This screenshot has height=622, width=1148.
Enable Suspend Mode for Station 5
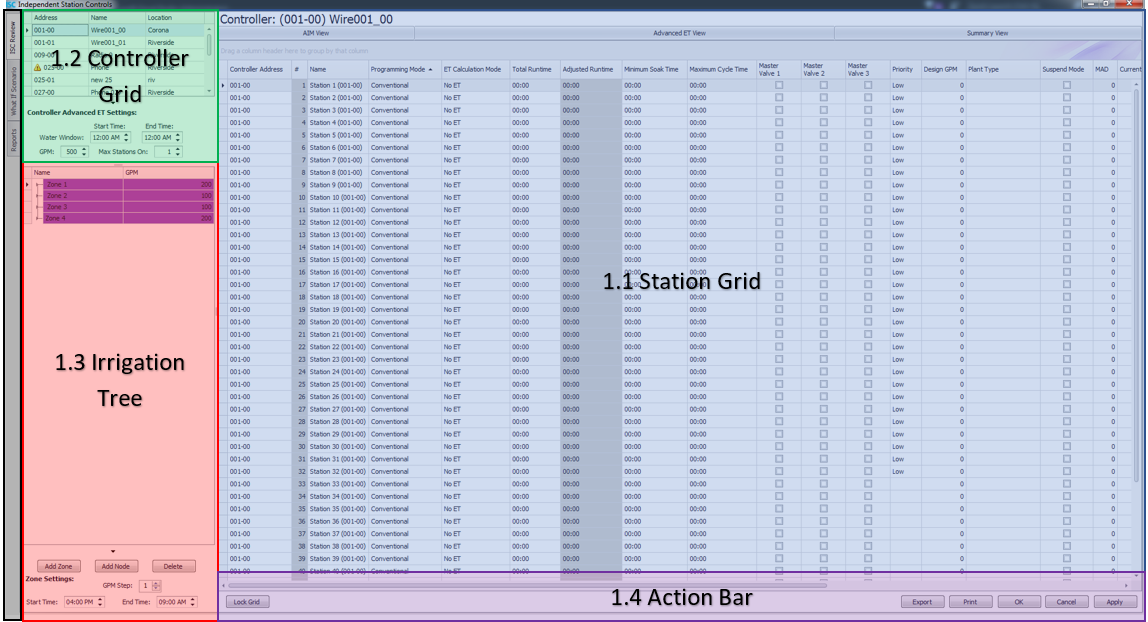(x=1067, y=135)
